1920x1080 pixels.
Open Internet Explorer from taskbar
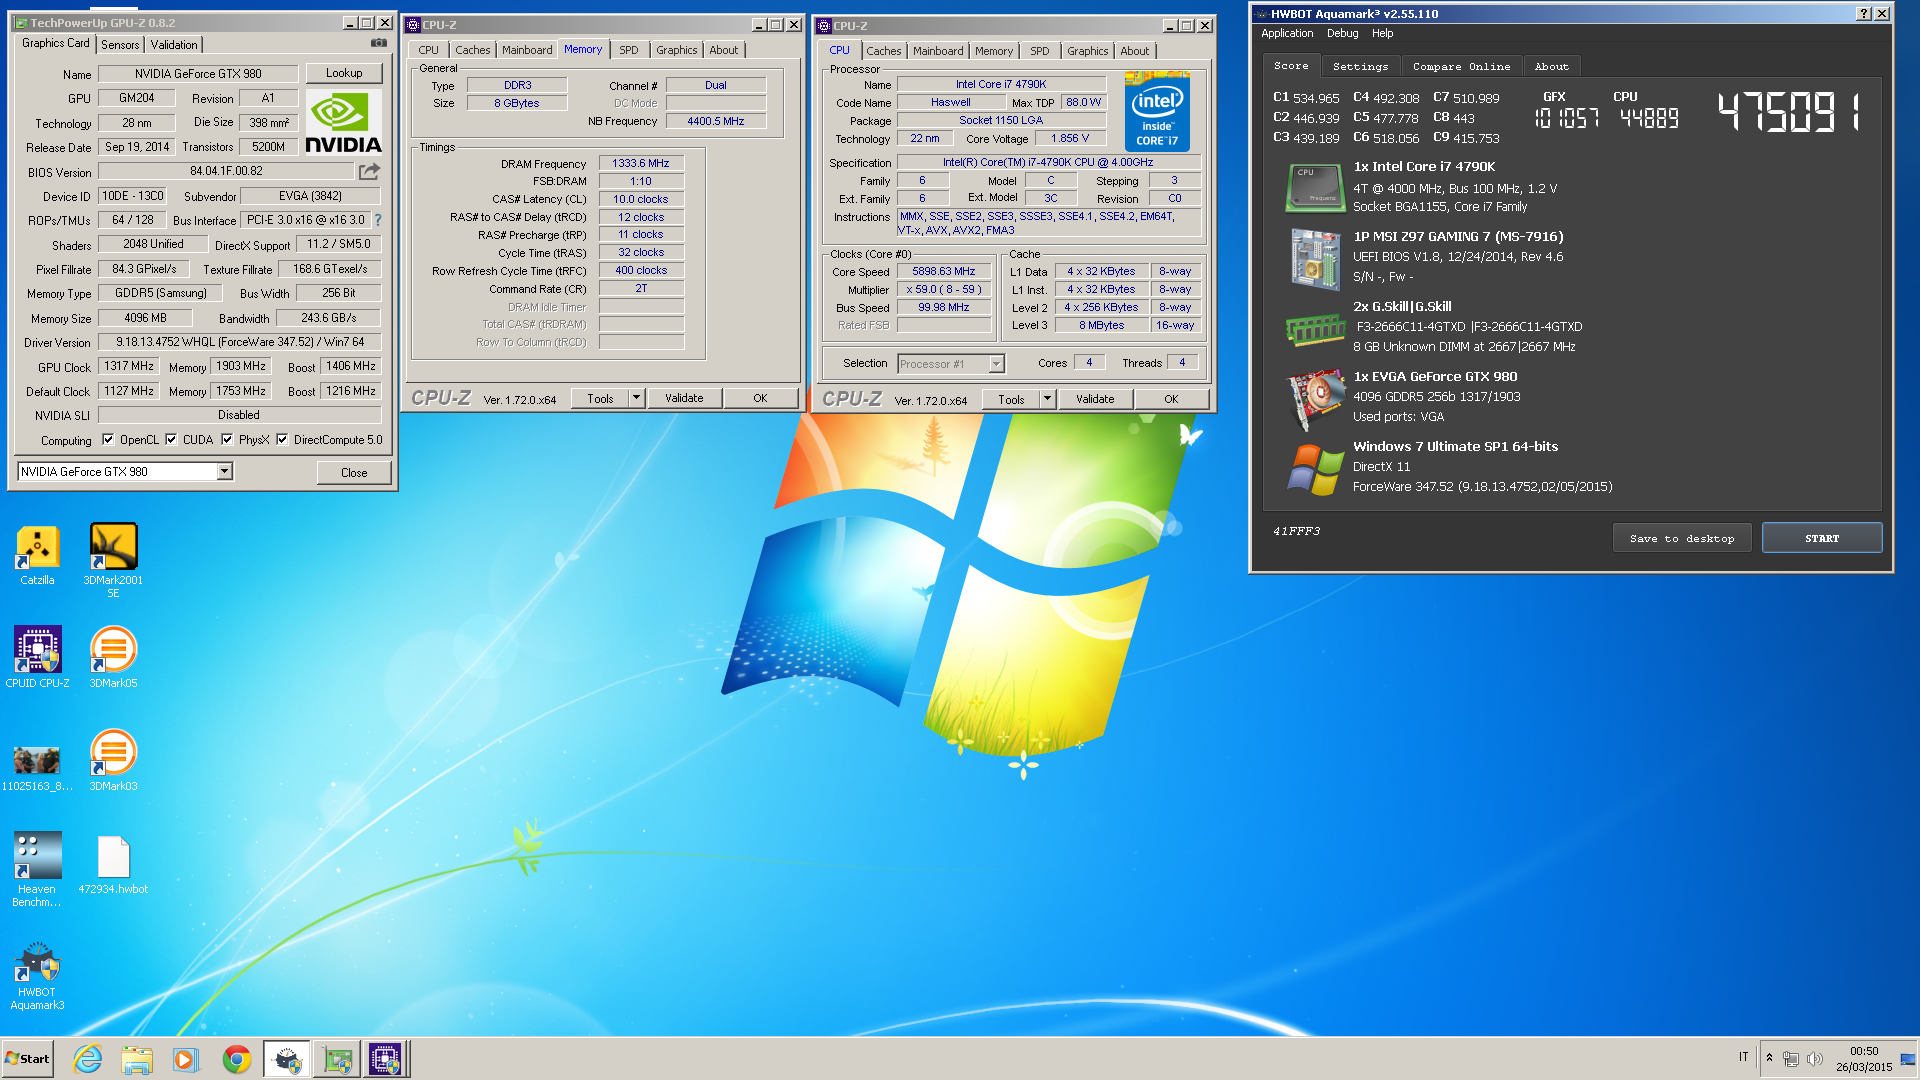tap(88, 1059)
